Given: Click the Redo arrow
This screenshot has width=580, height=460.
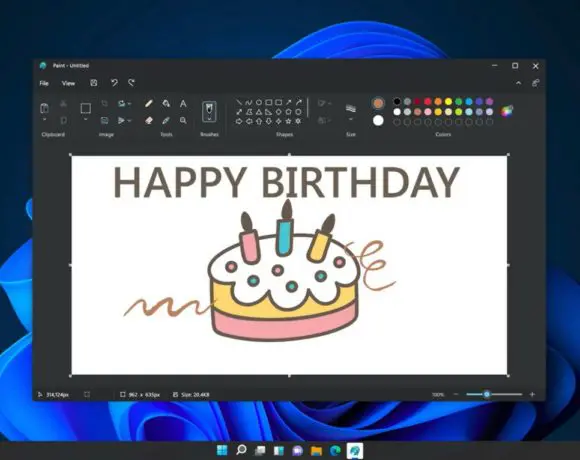Looking at the screenshot, I should click(x=131, y=83).
